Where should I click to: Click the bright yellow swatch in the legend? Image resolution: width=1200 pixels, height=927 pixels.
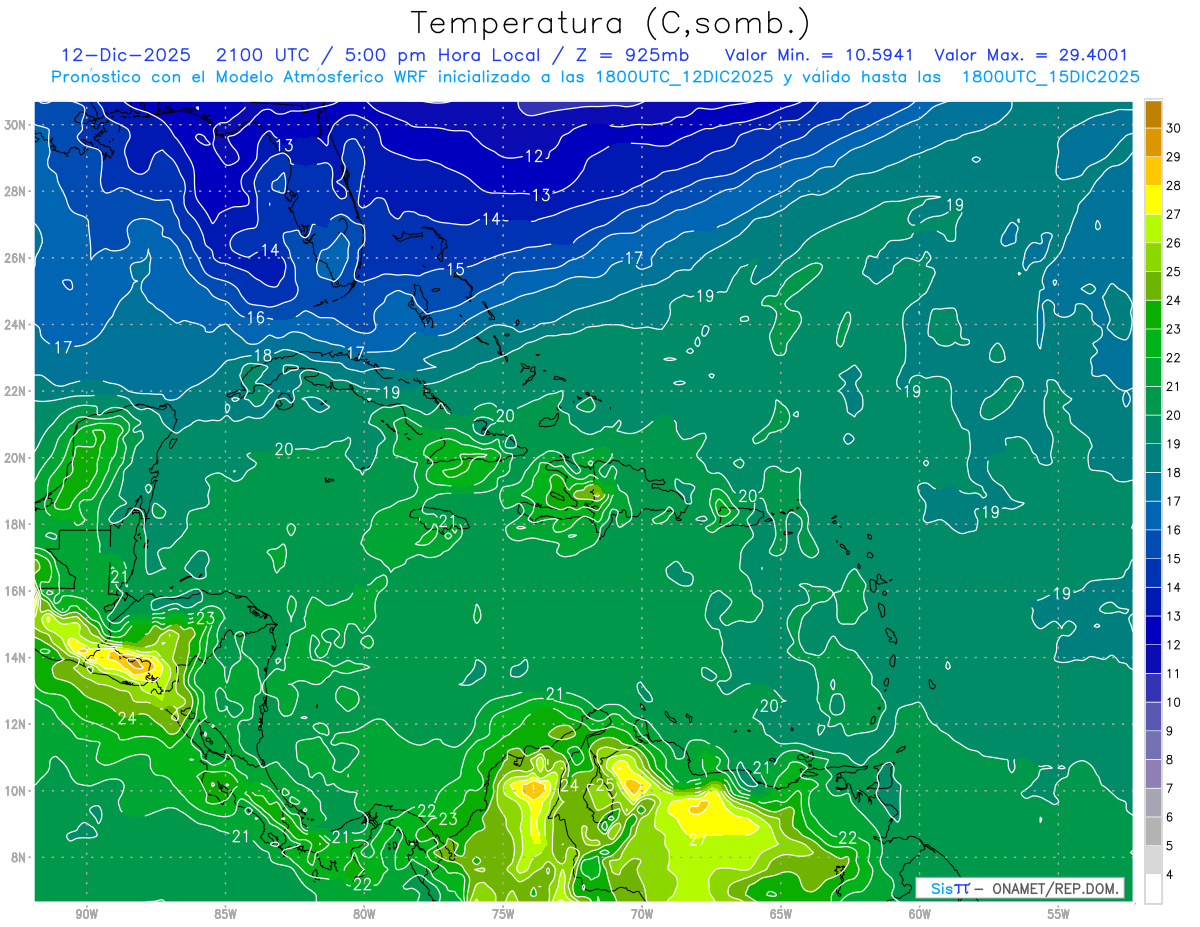(1153, 201)
